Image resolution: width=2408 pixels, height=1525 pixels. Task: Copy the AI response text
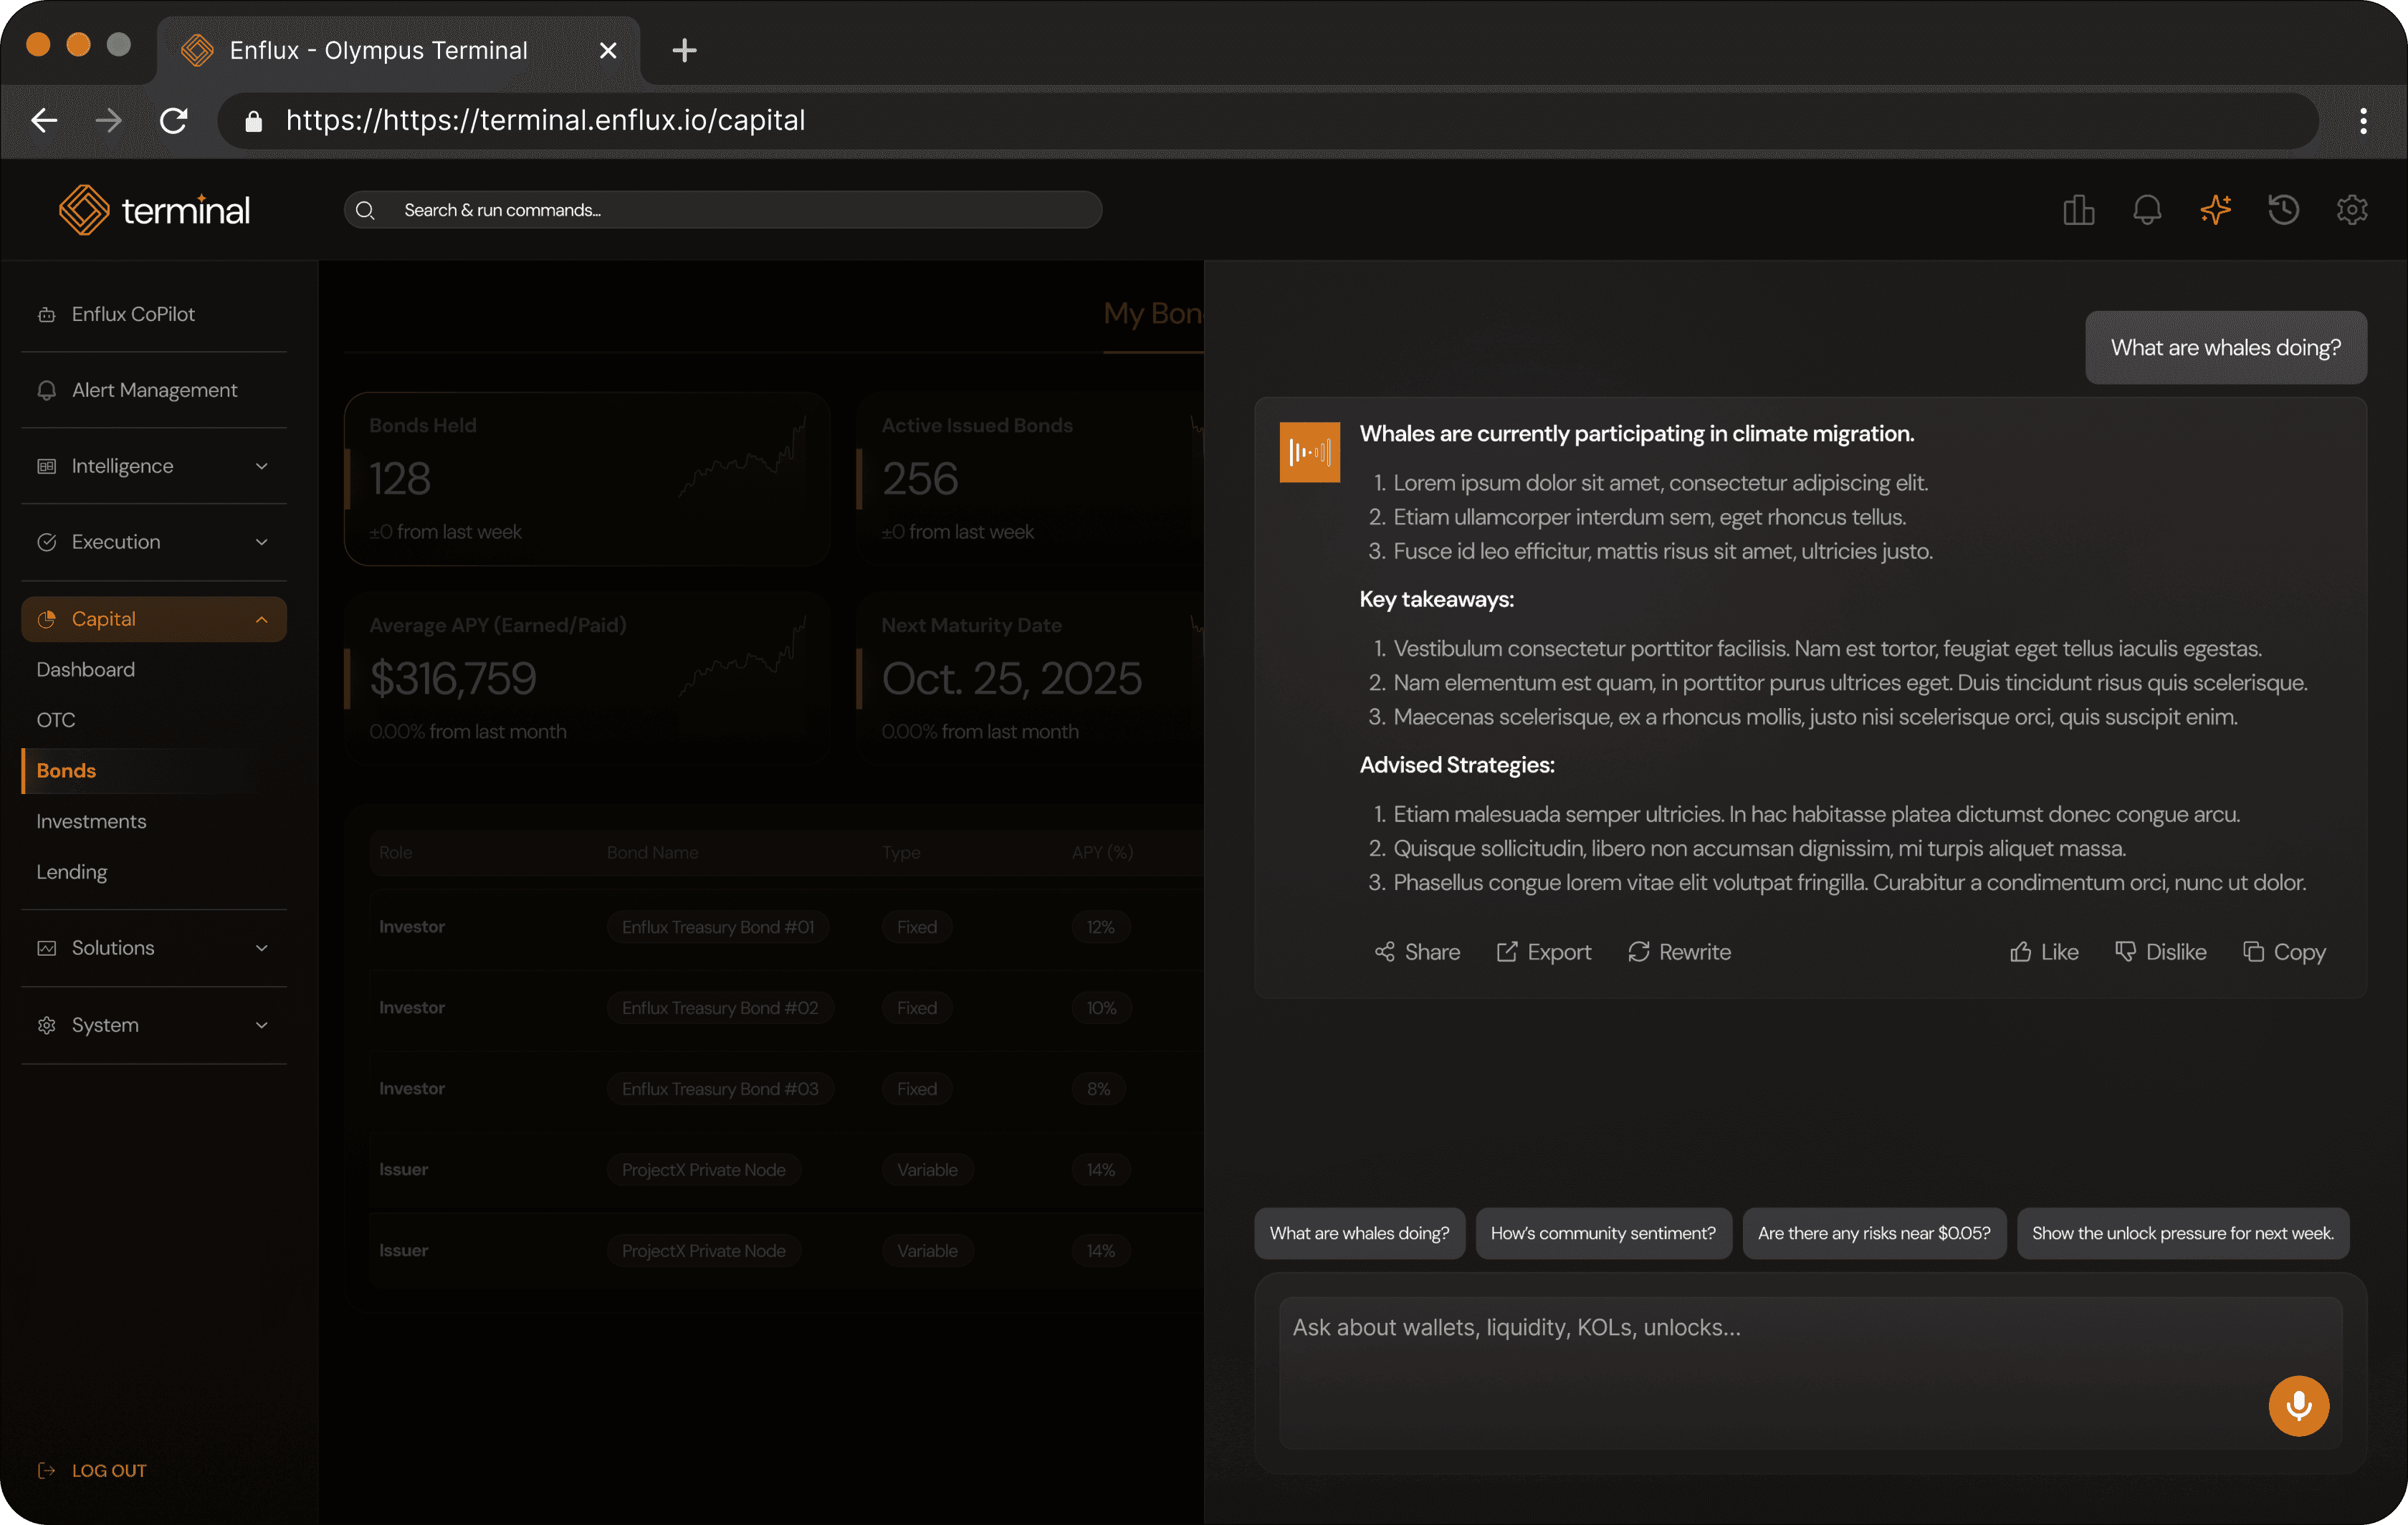[x=2284, y=952]
